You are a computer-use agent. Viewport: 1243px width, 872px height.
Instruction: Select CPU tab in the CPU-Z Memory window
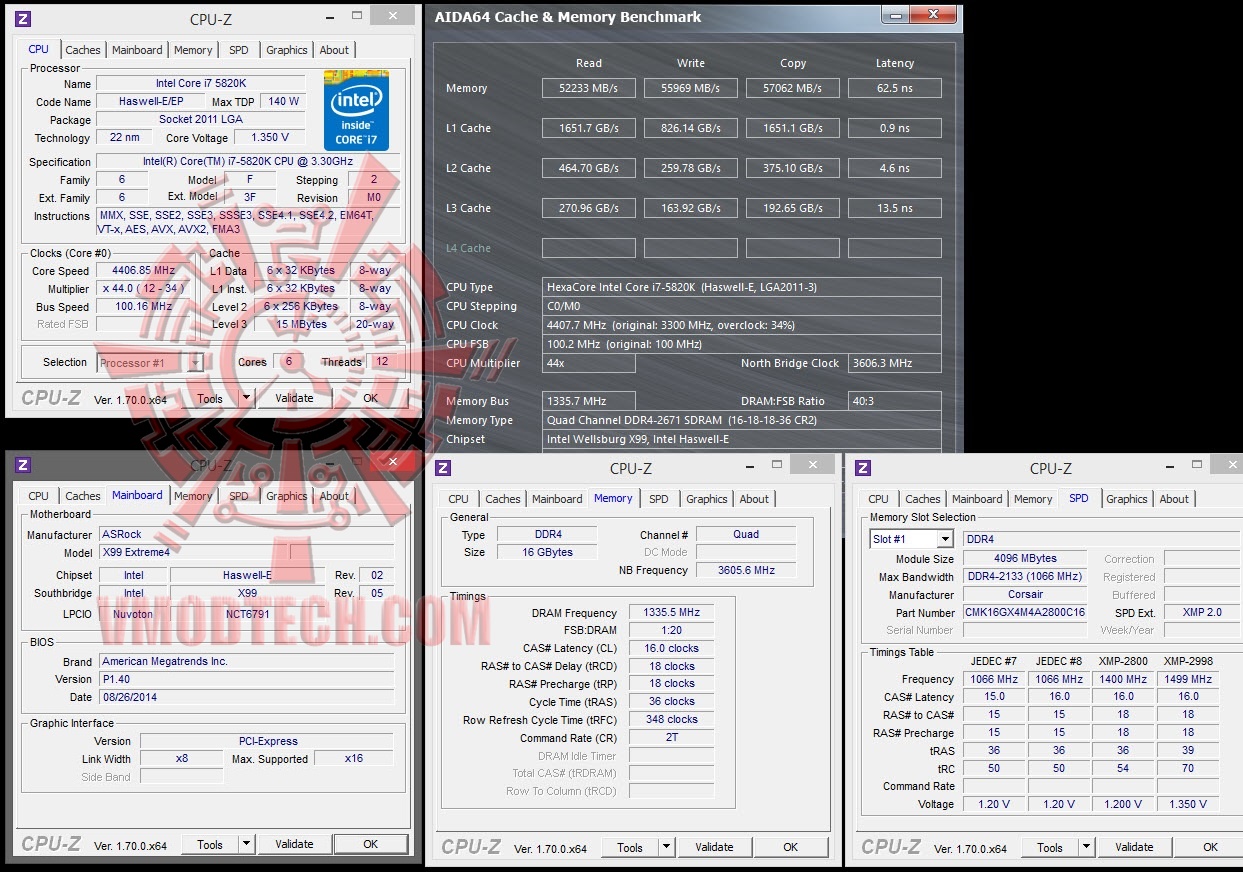[459, 499]
